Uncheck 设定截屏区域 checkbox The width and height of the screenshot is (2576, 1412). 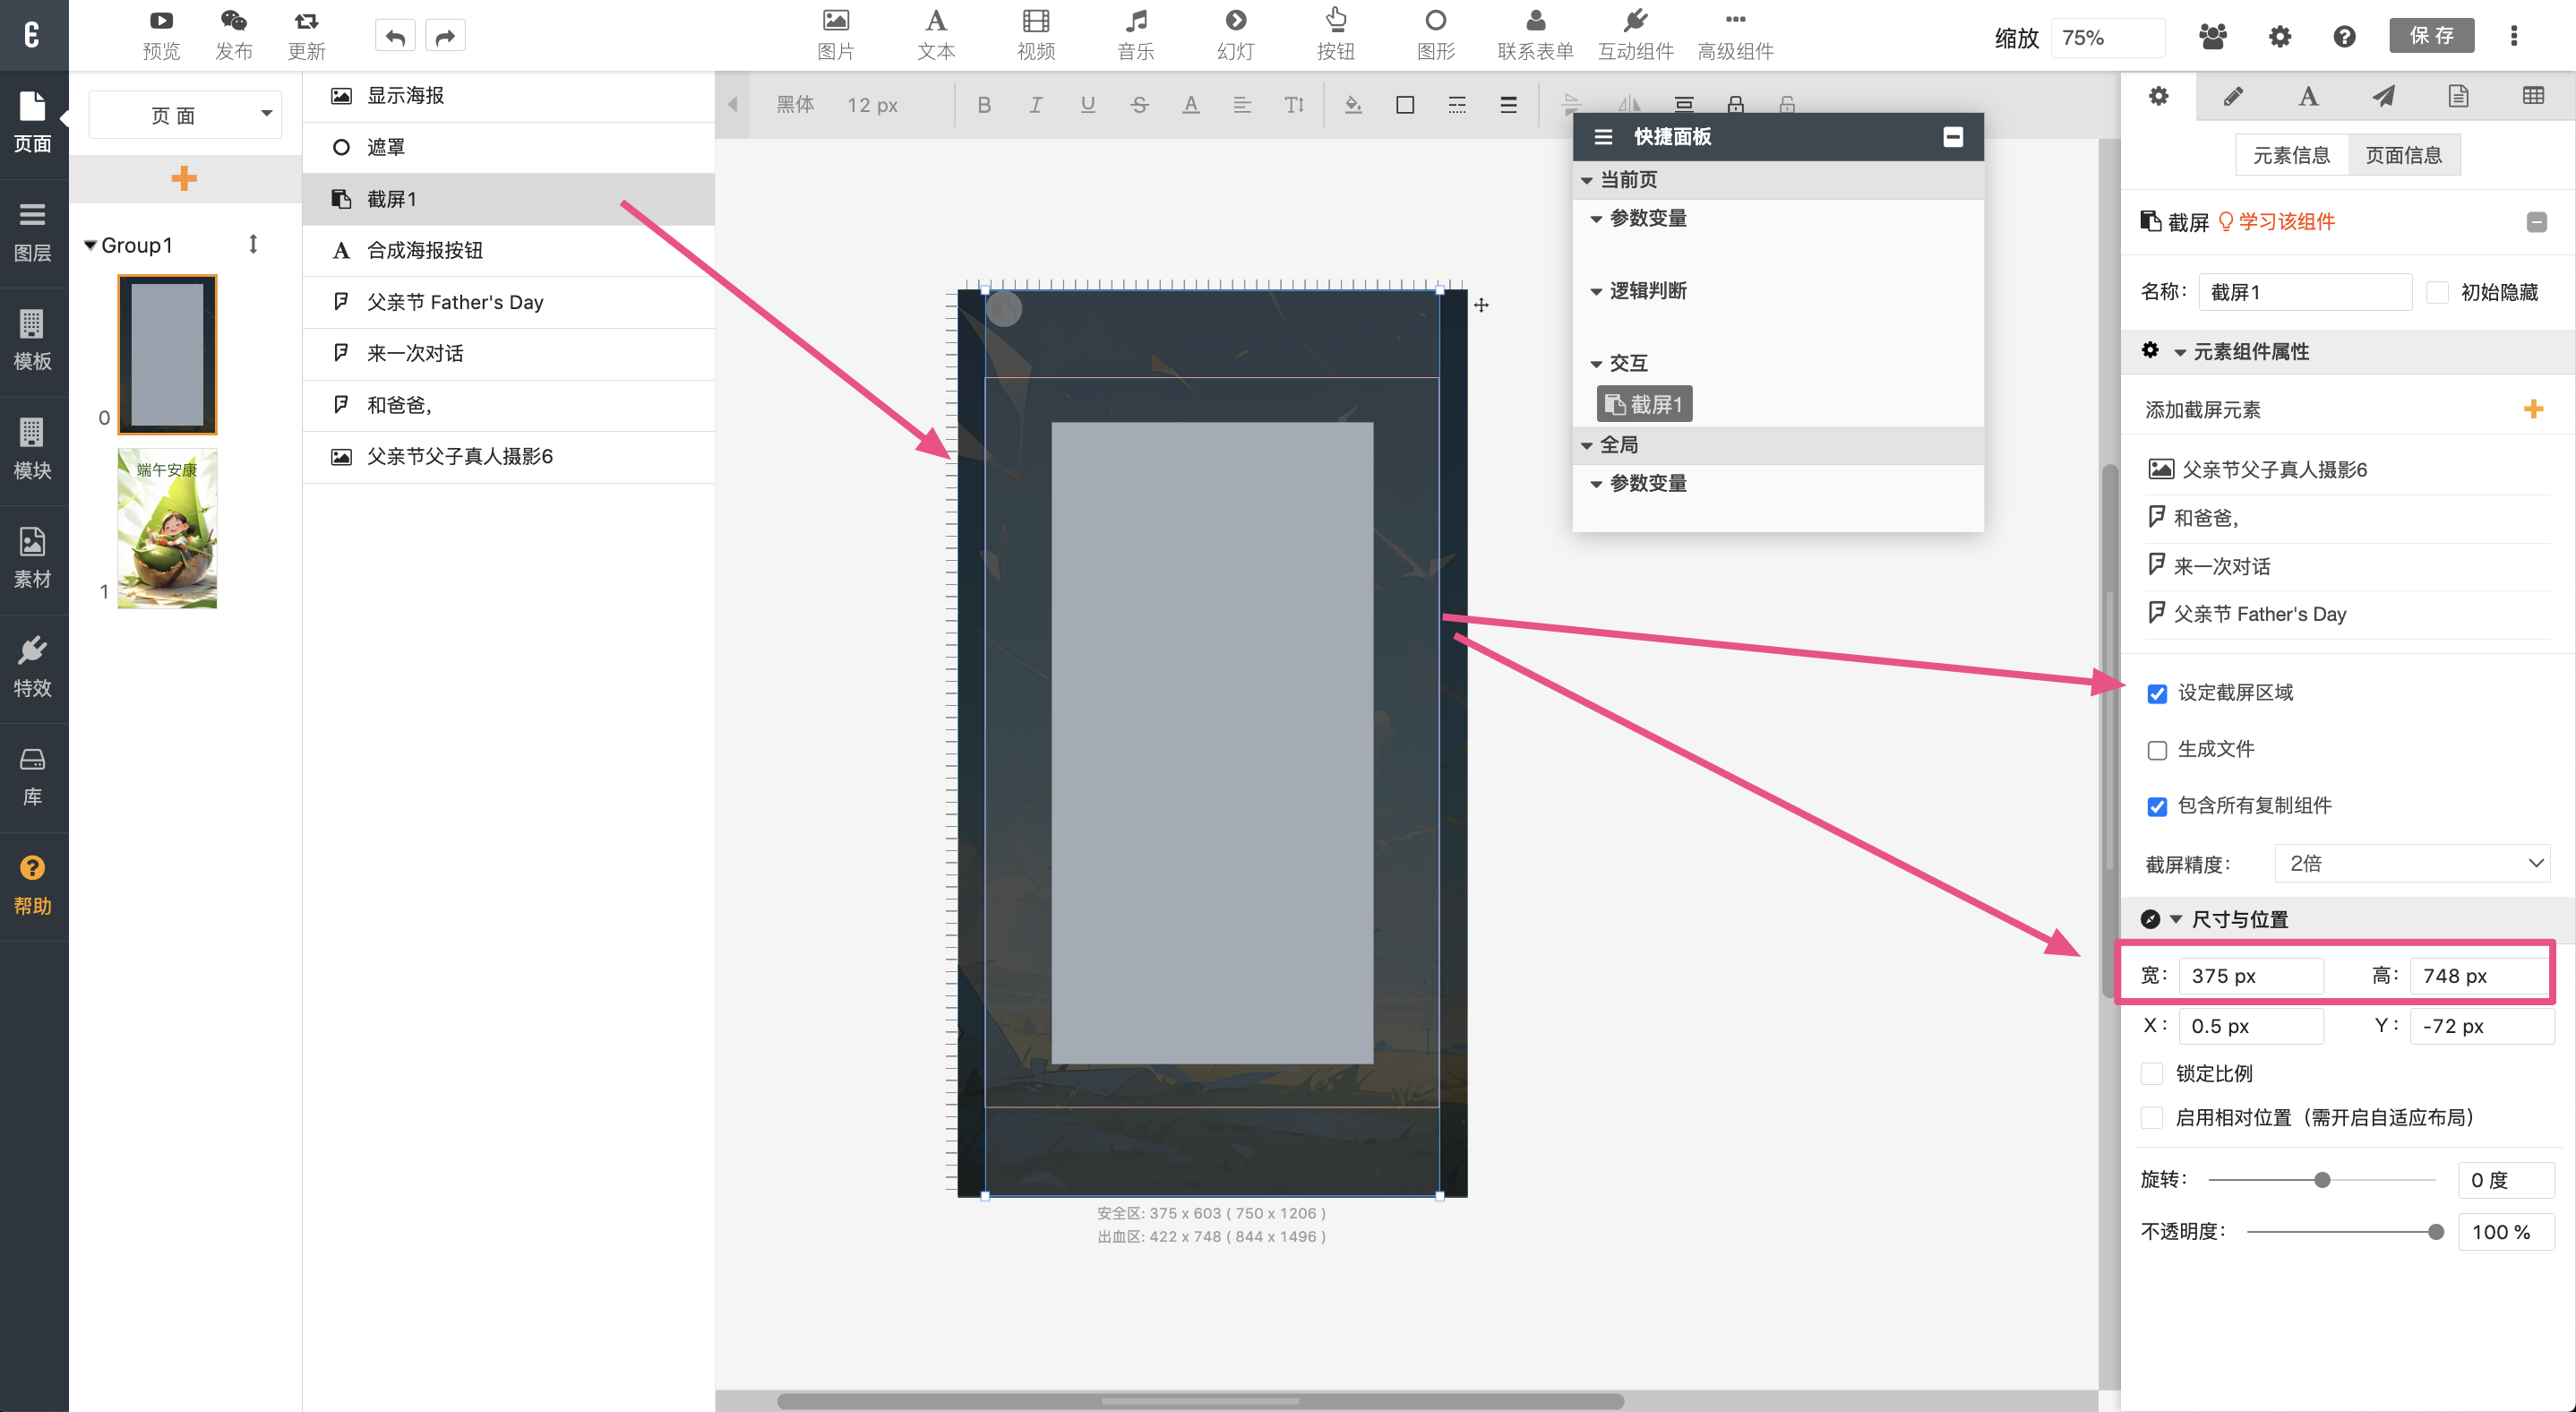(x=2157, y=694)
